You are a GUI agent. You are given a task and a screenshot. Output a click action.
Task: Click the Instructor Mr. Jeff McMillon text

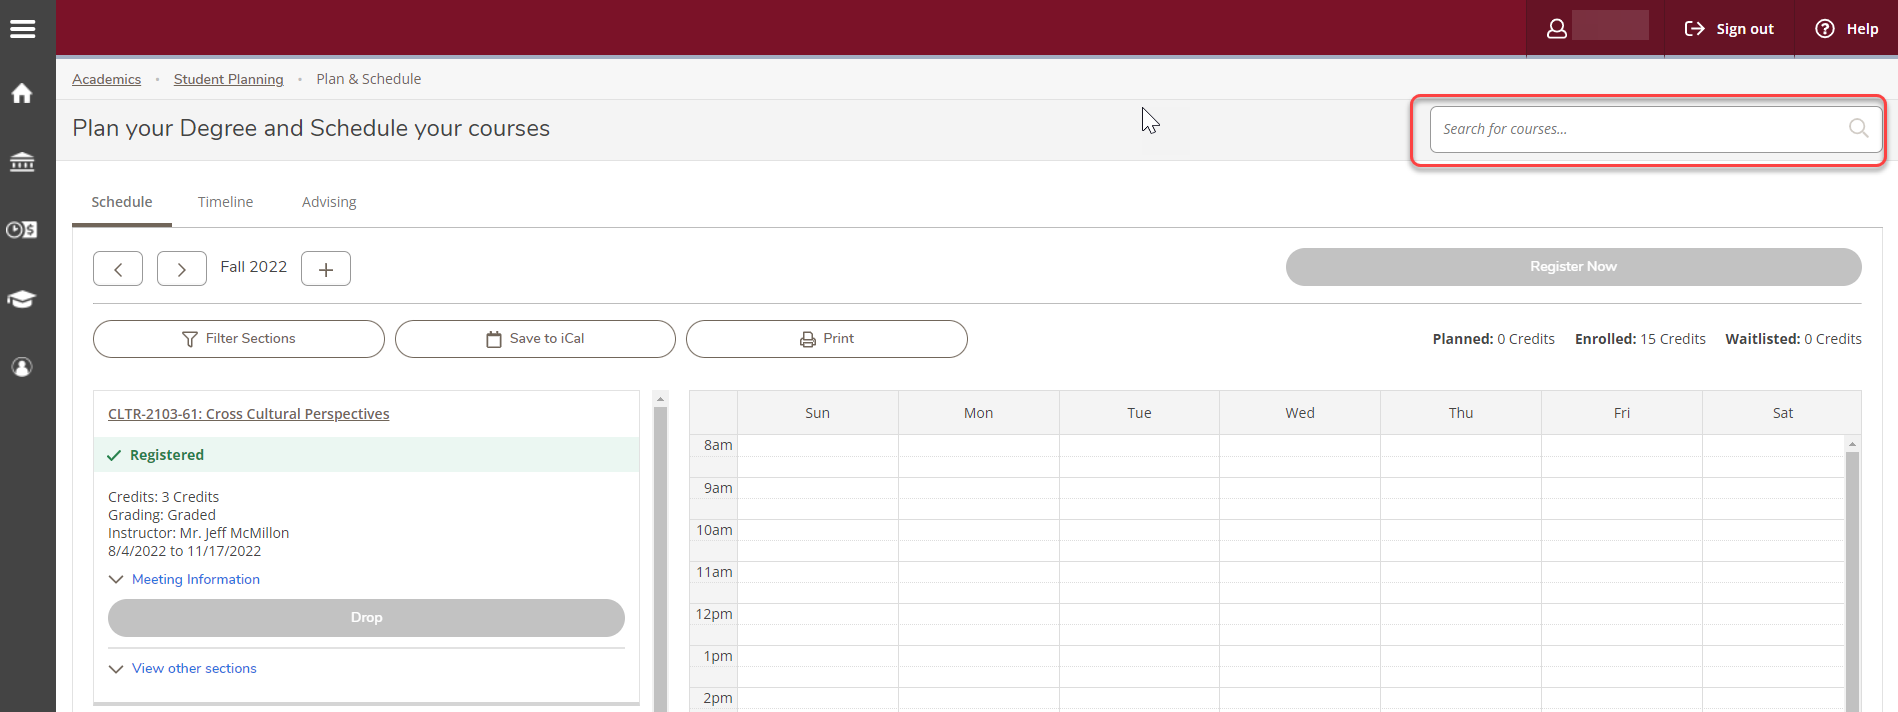pyautogui.click(x=198, y=533)
